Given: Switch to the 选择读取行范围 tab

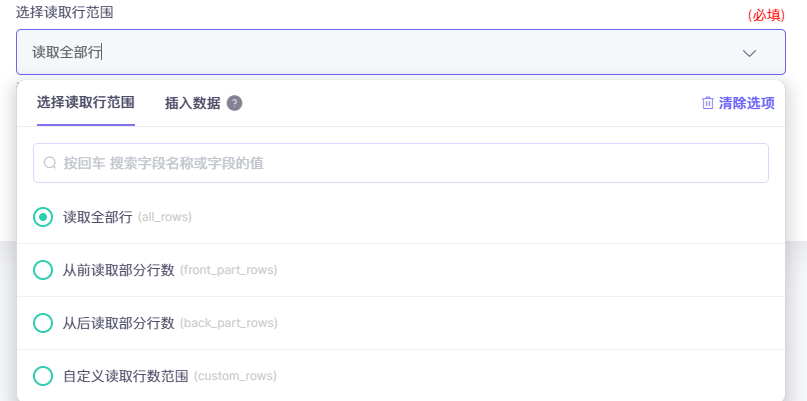Looking at the screenshot, I should pyautogui.click(x=86, y=102).
